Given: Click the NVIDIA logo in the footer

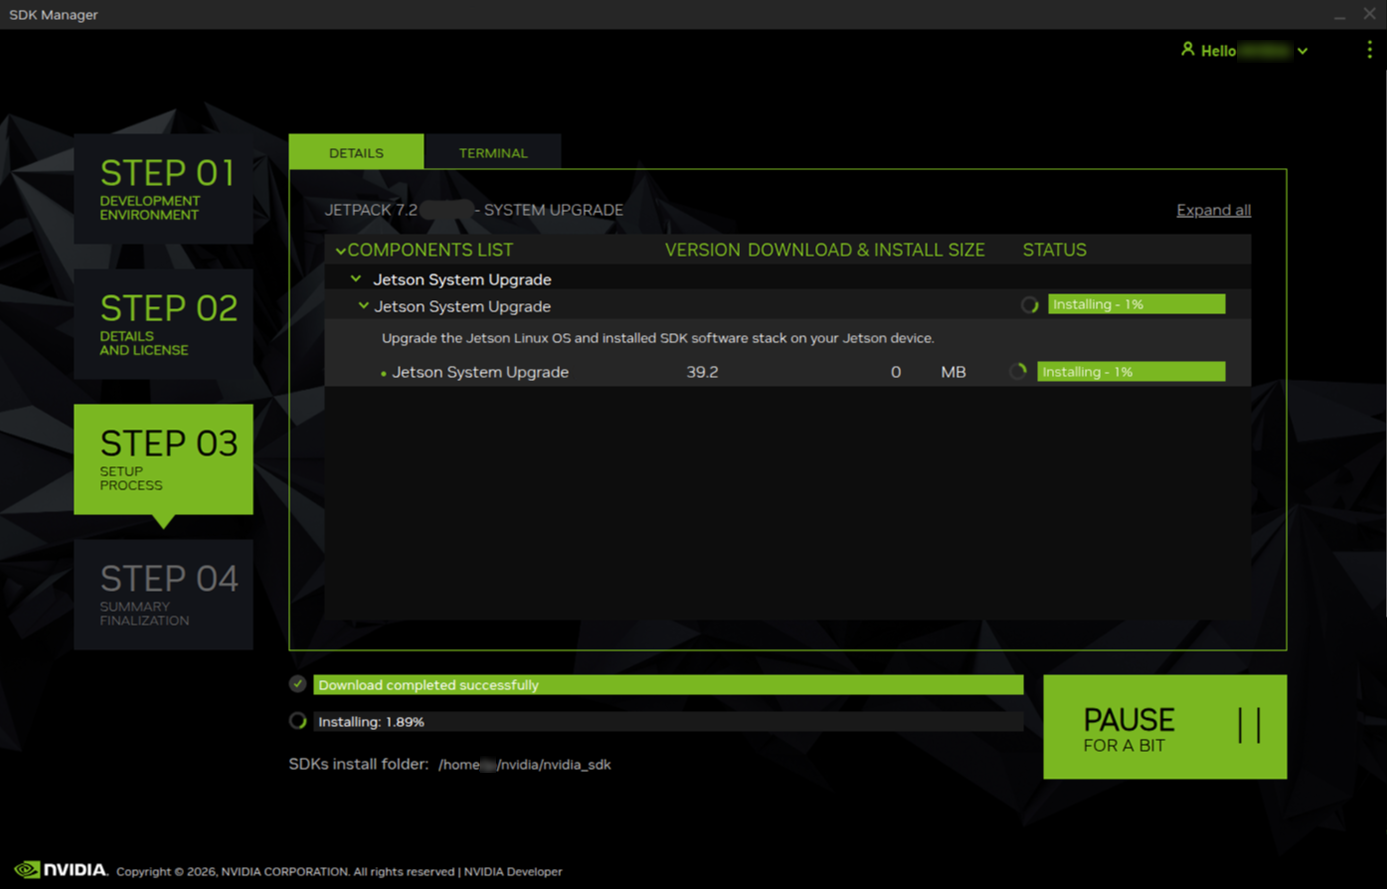Looking at the screenshot, I should coord(60,870).
